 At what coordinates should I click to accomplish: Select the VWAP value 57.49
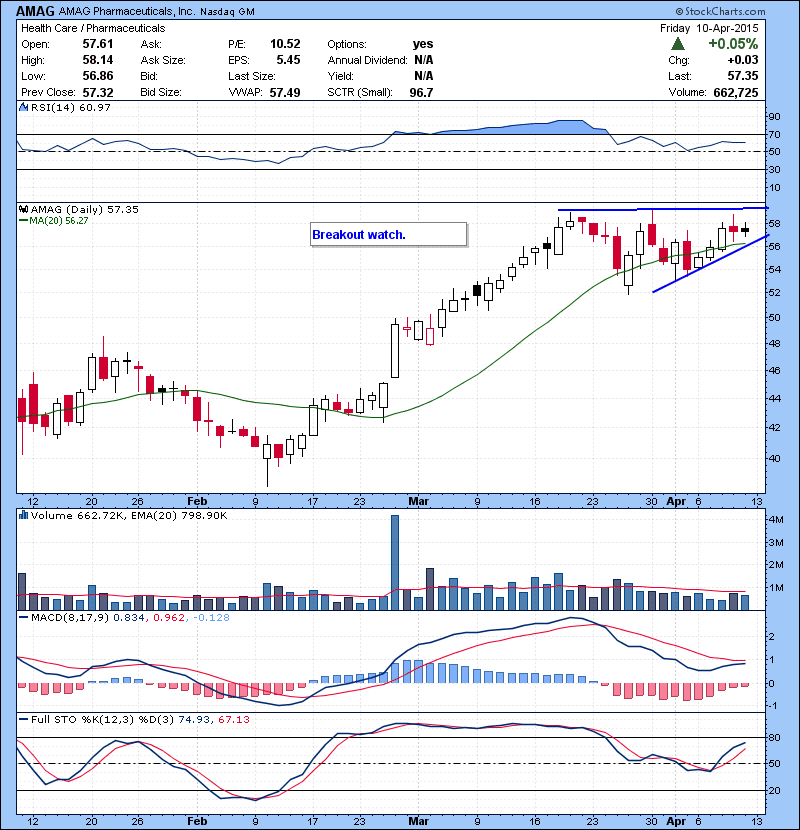pos(285,93)
